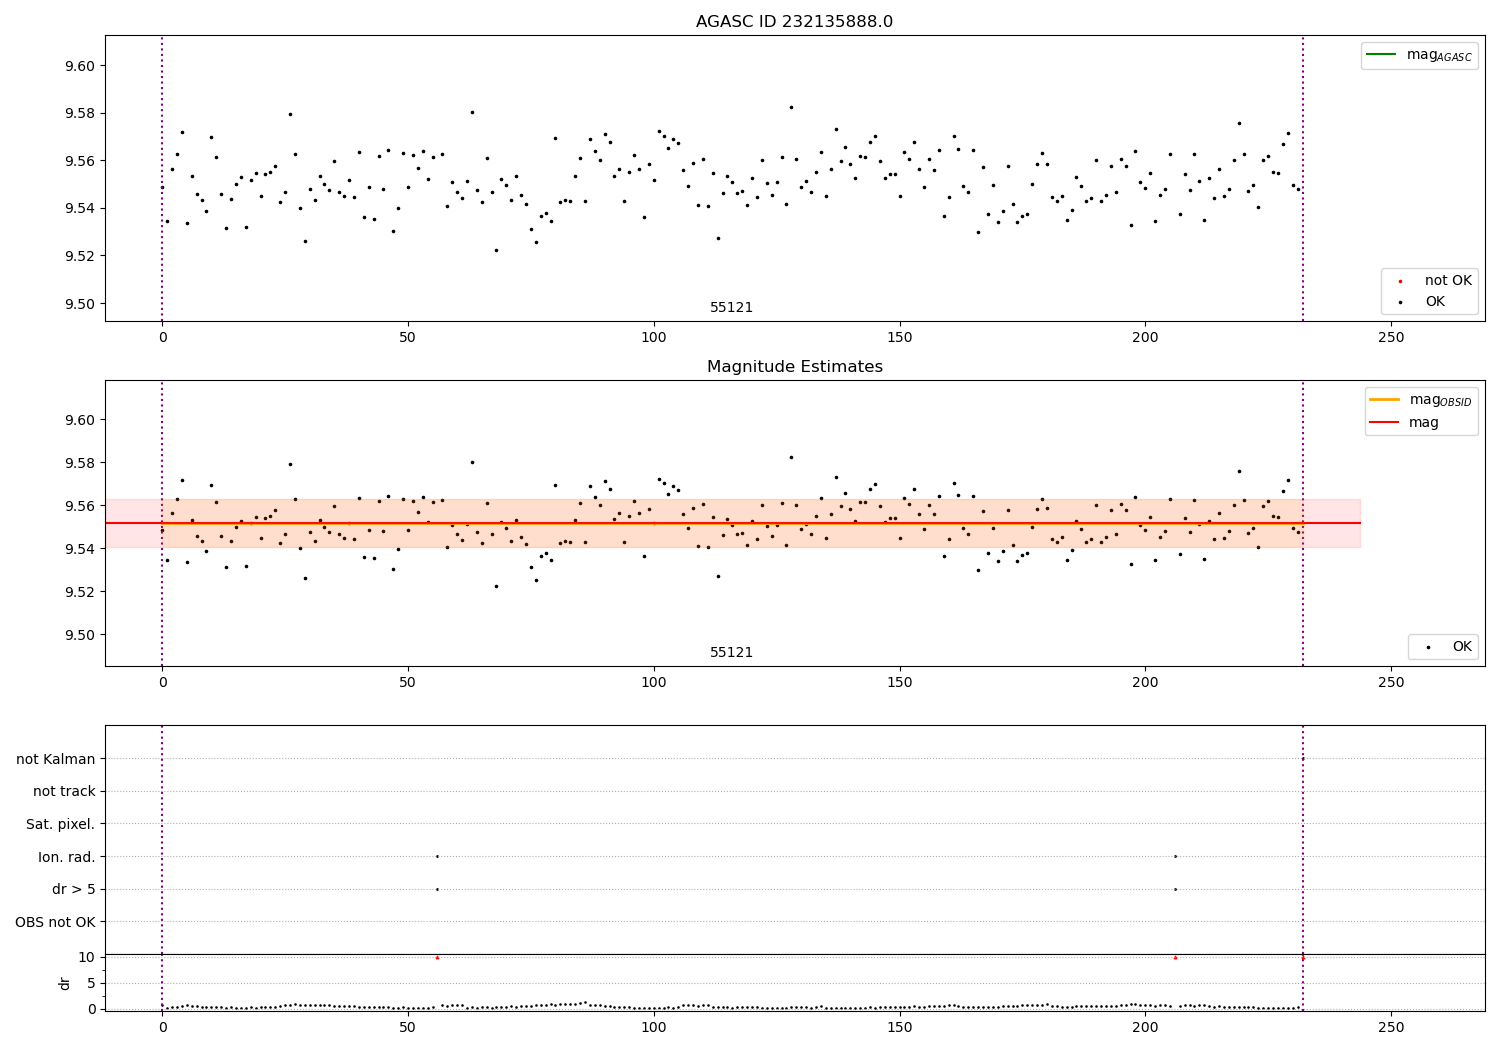Click the 9.52 y-tick in the top plot
1500x1050 pixels.
pyautogui.click(x=80, y=256)
